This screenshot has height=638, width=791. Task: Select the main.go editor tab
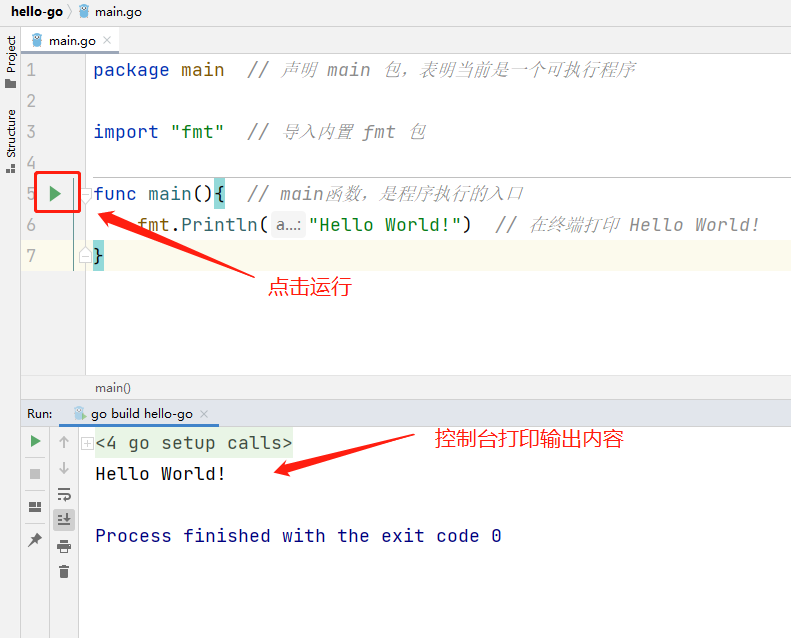70,41
